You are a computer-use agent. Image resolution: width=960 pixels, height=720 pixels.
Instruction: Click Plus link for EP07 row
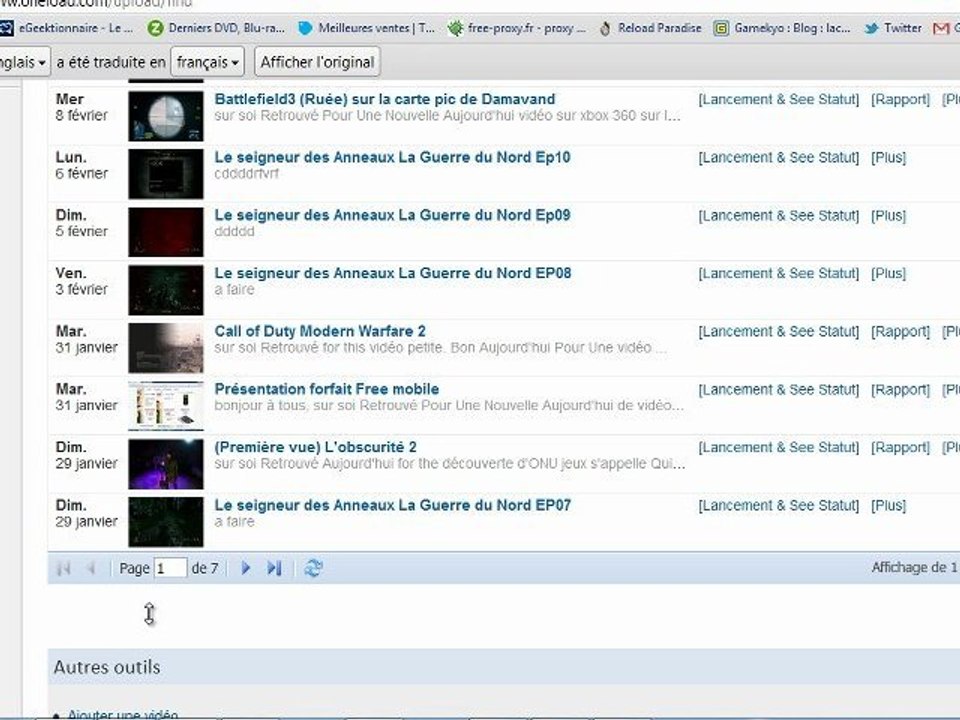[888, 506]
